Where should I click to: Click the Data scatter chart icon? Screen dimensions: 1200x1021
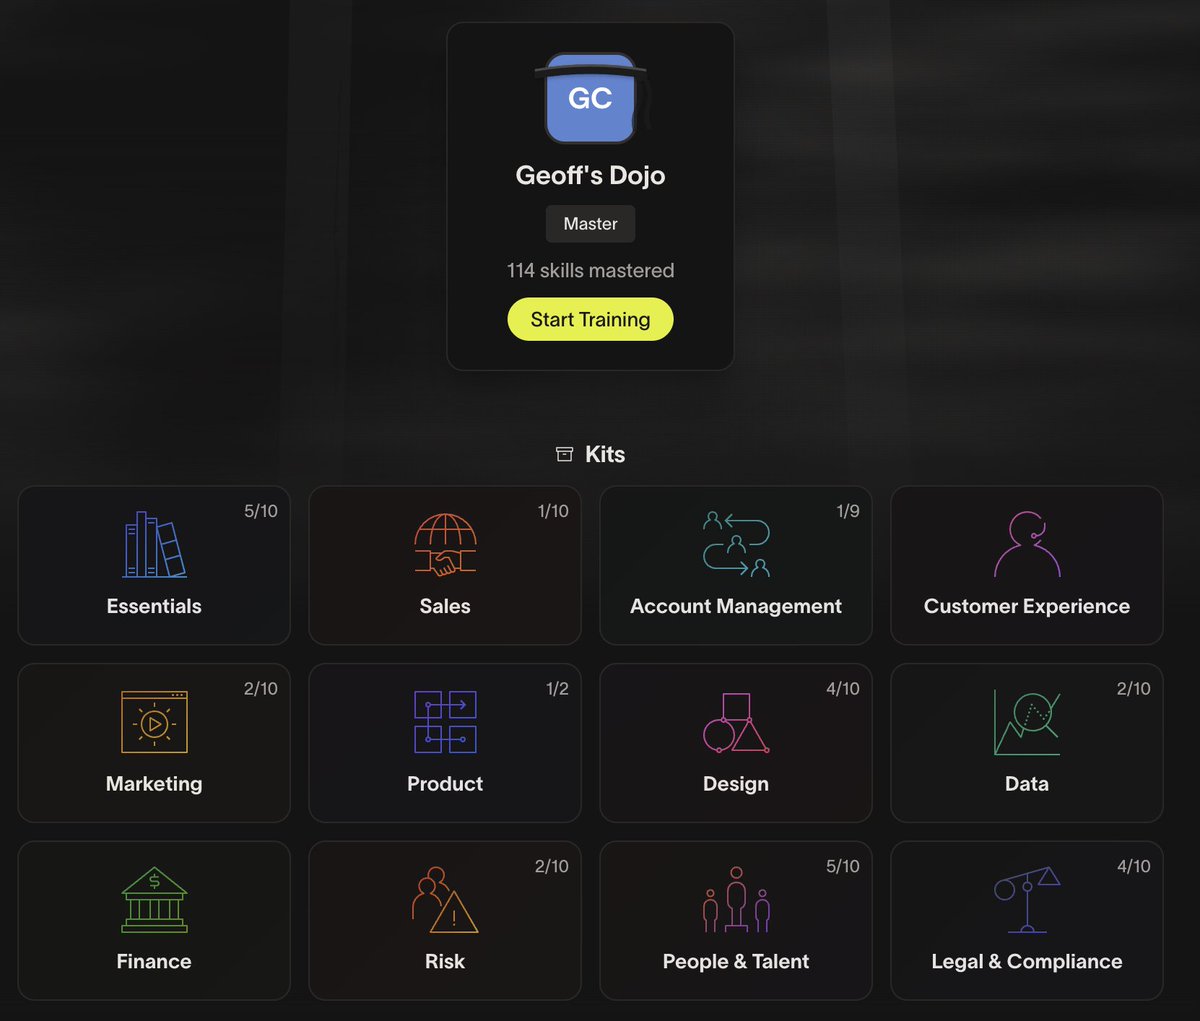tap(1026, 721)
